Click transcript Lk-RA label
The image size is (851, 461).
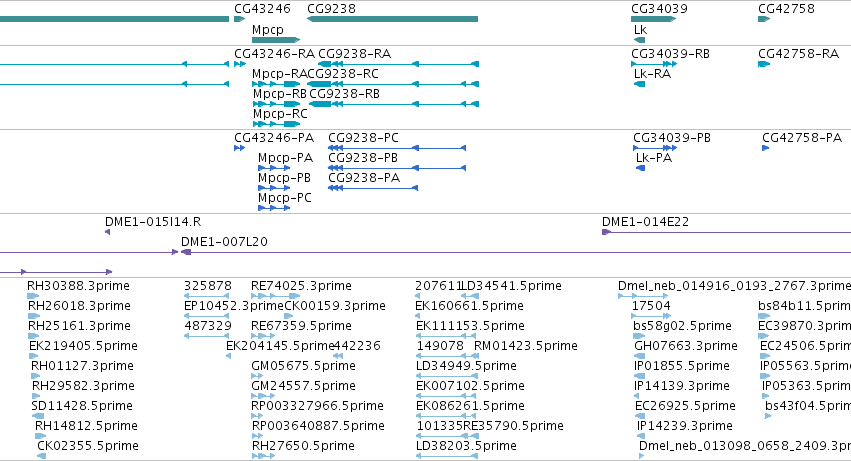[x=652, y=74]
